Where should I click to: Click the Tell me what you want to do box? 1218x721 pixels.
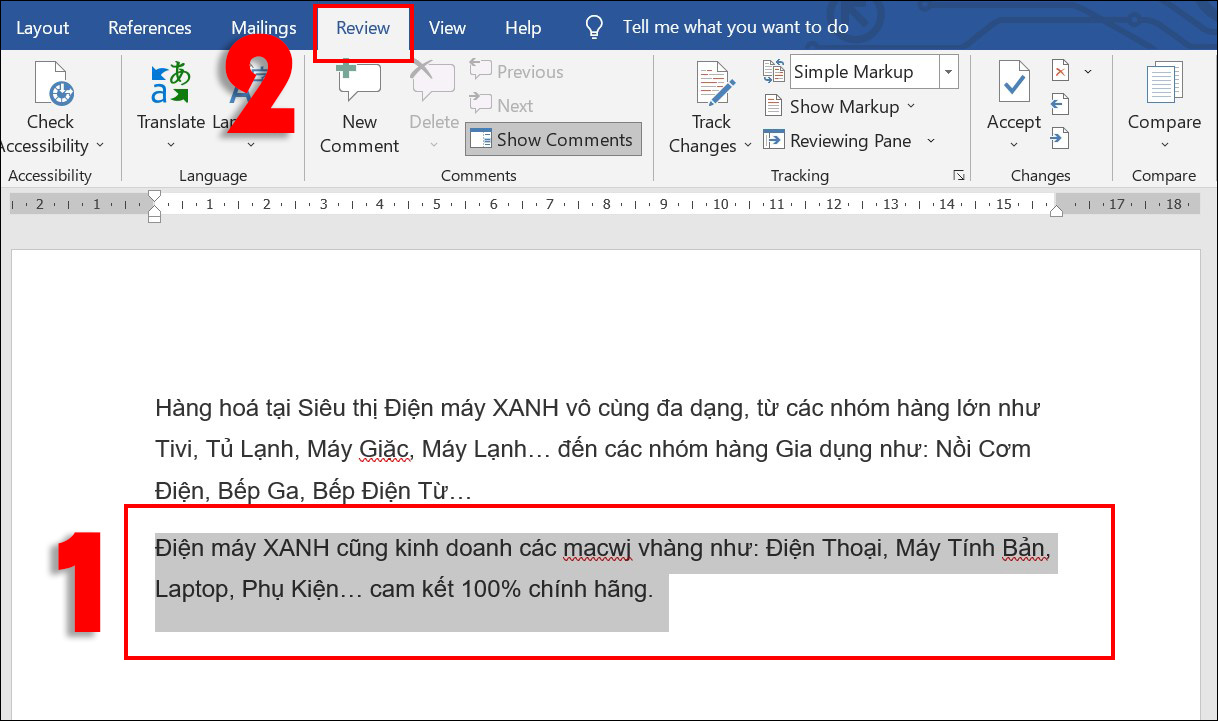pos(735,27)
